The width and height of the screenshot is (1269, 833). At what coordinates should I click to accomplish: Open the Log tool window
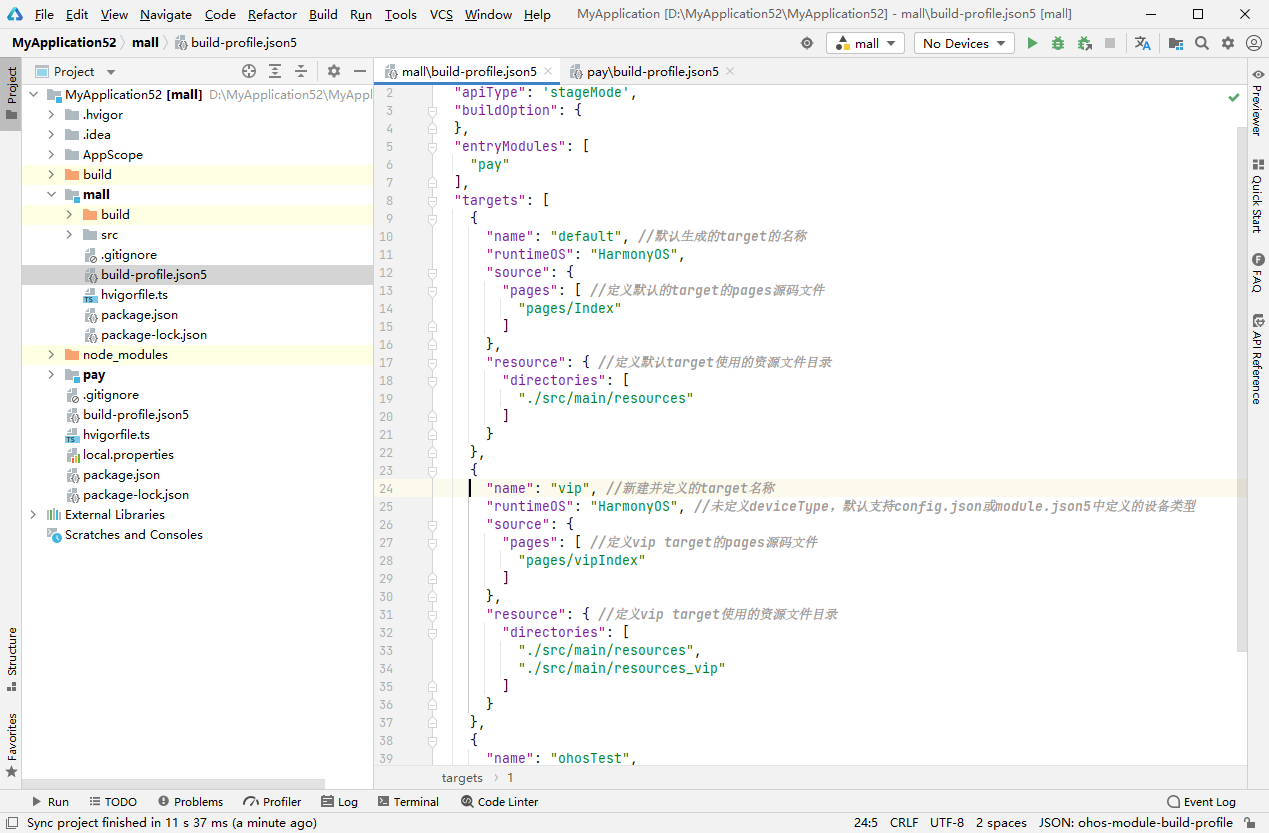point(339,801)
